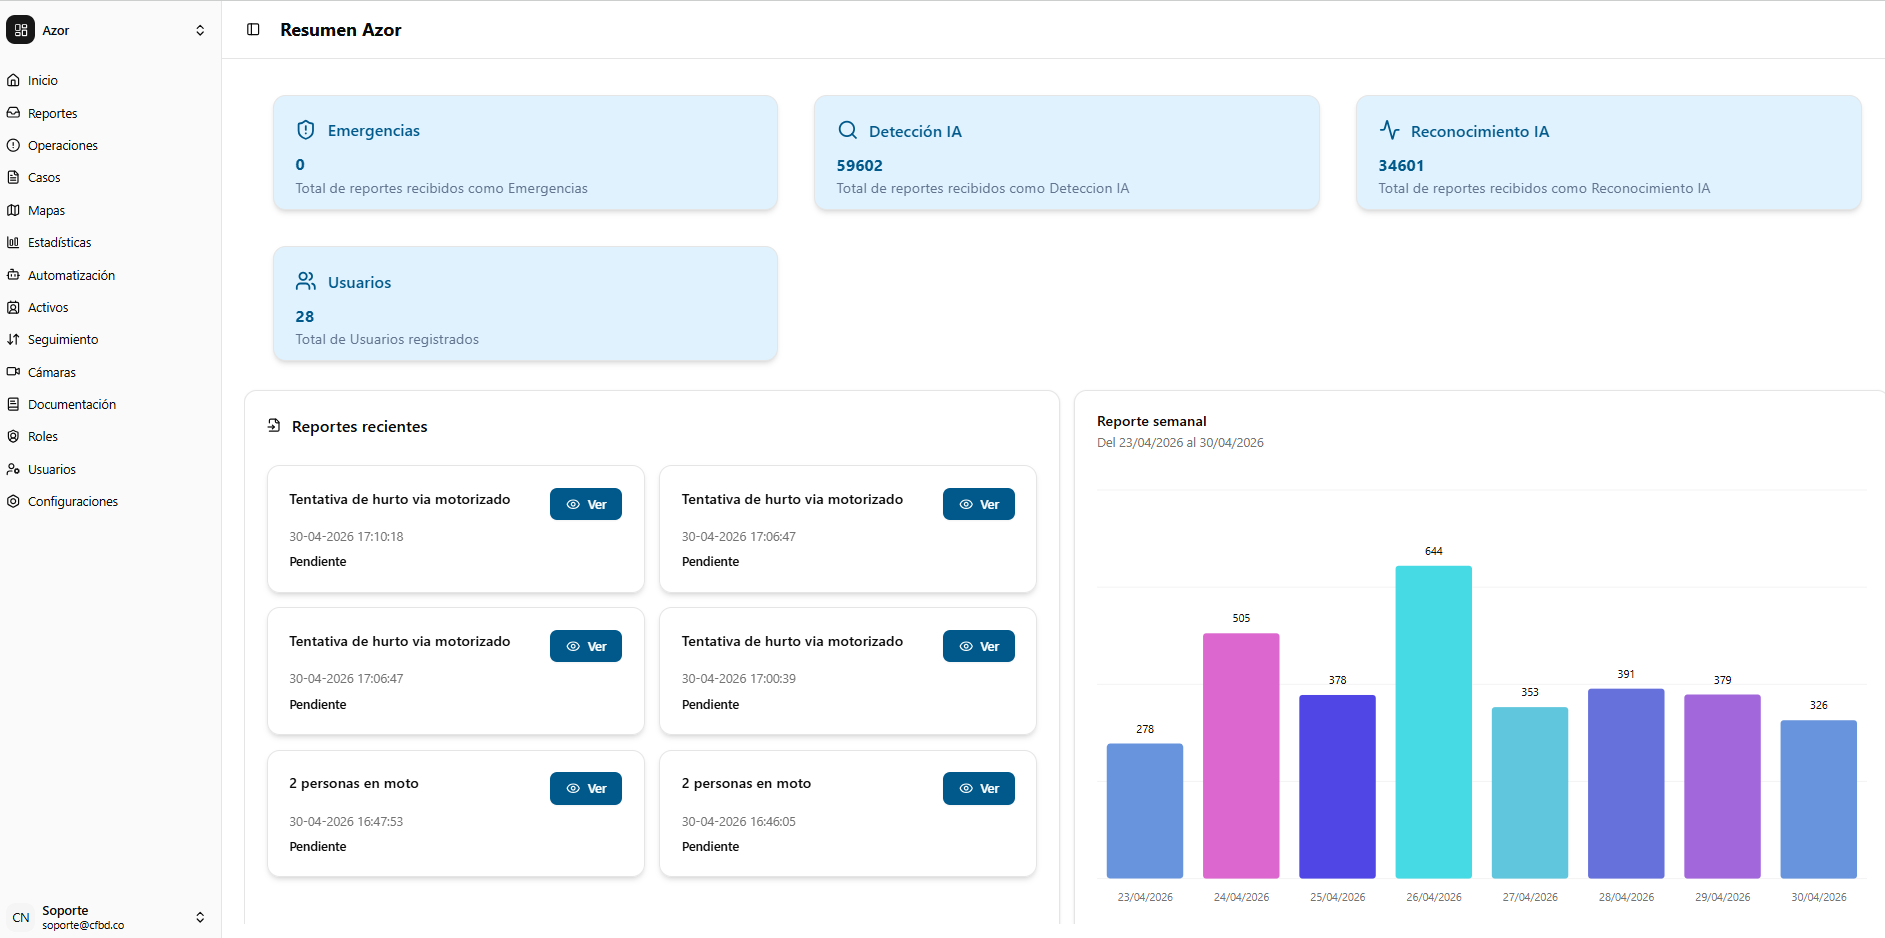Click the Detección IA magnifier icon
This screenshot has height=938, width=1885.
point(847,130)
